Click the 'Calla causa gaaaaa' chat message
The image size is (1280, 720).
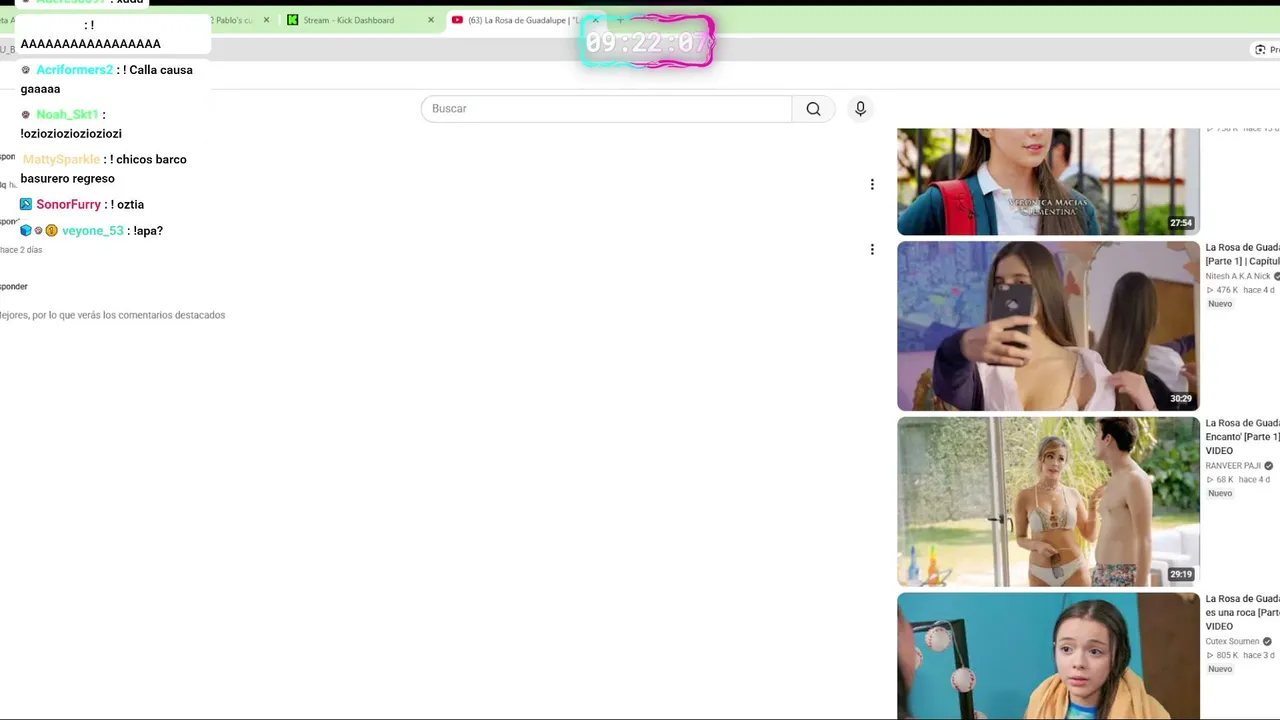[106, 79]
